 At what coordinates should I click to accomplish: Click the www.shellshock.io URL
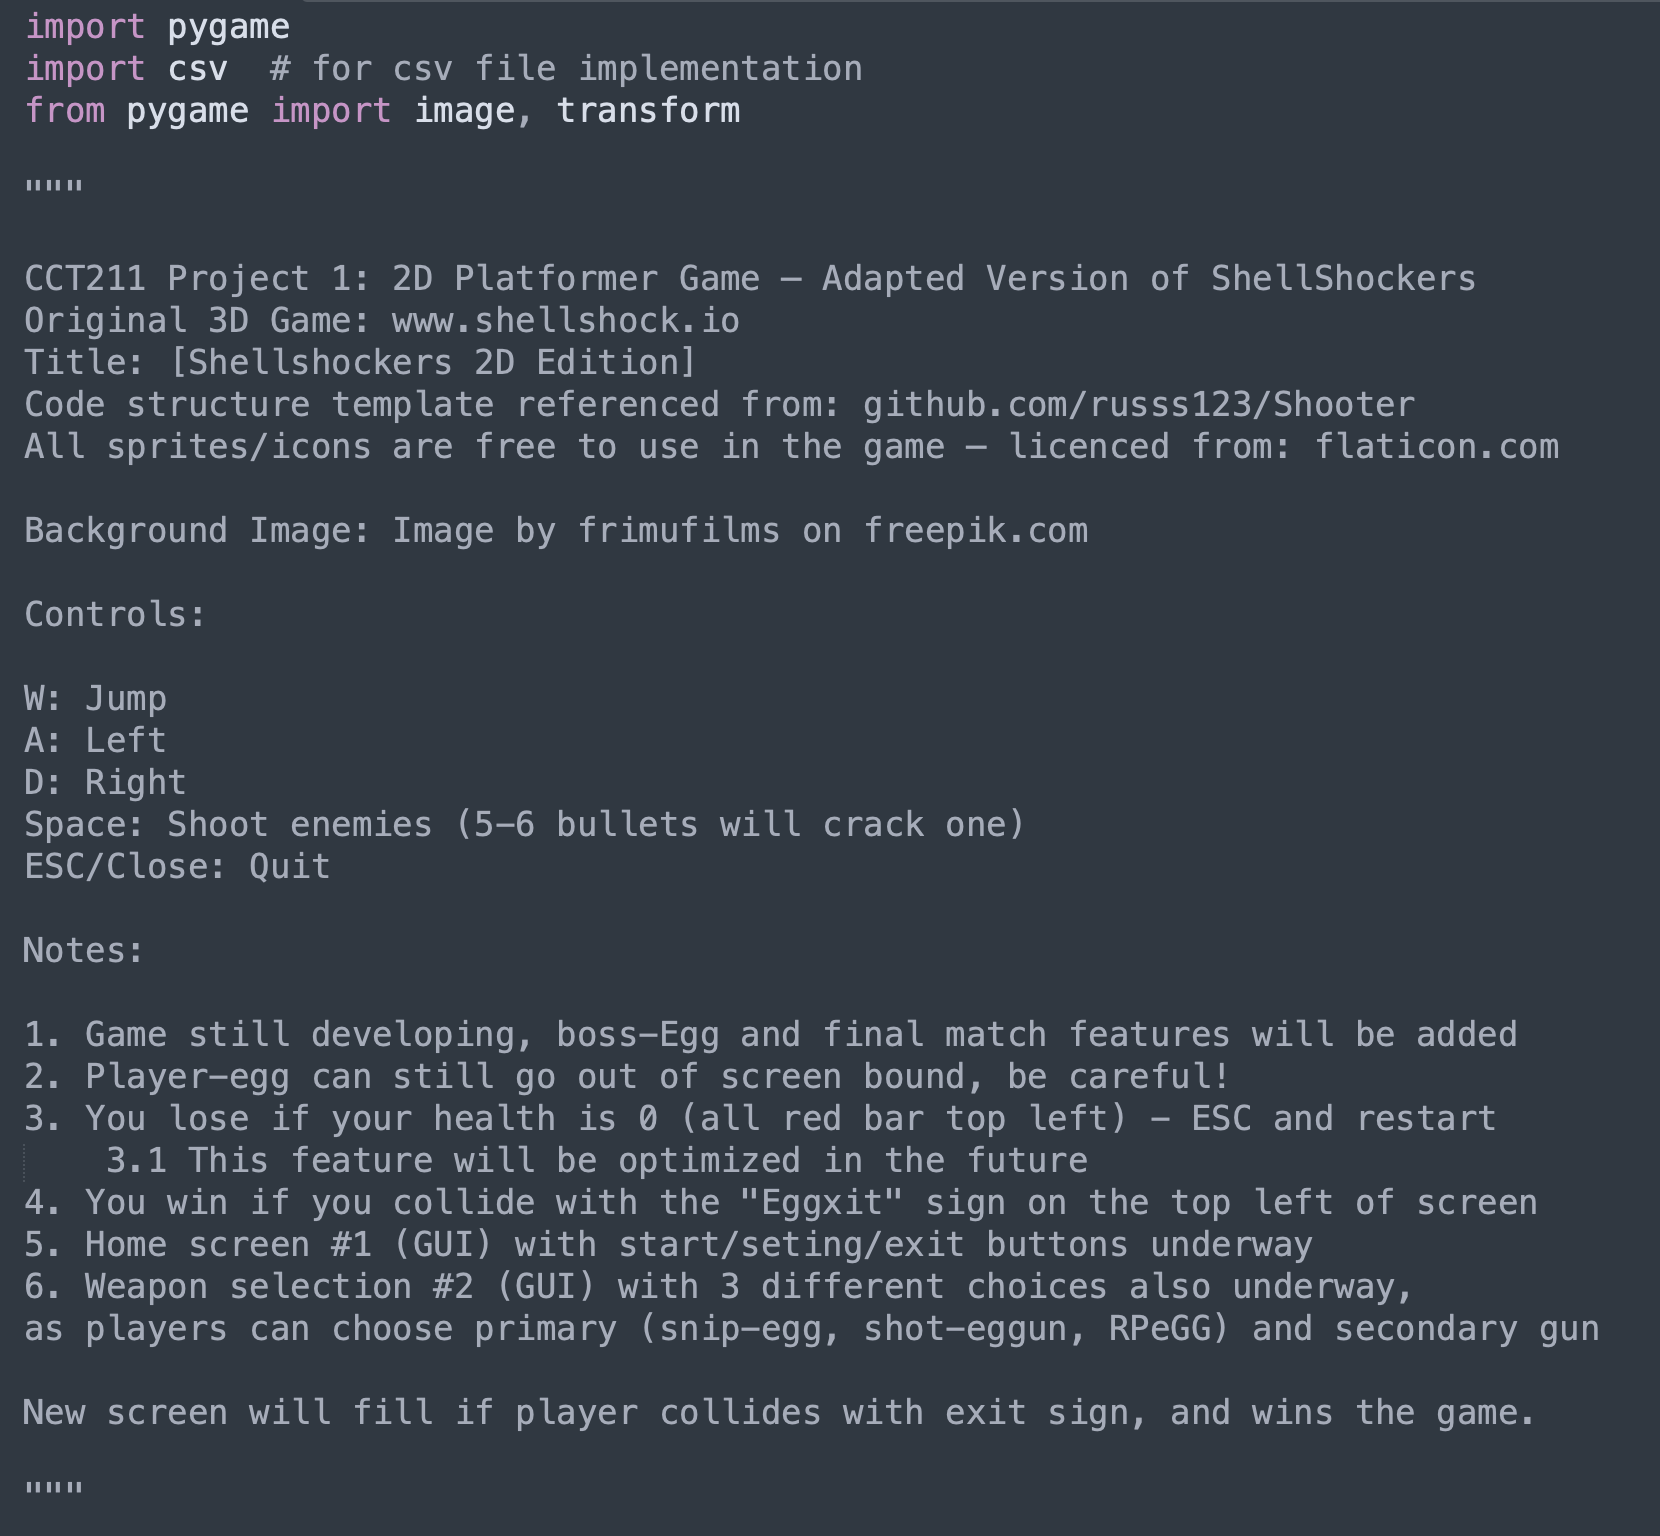[565, 321]
